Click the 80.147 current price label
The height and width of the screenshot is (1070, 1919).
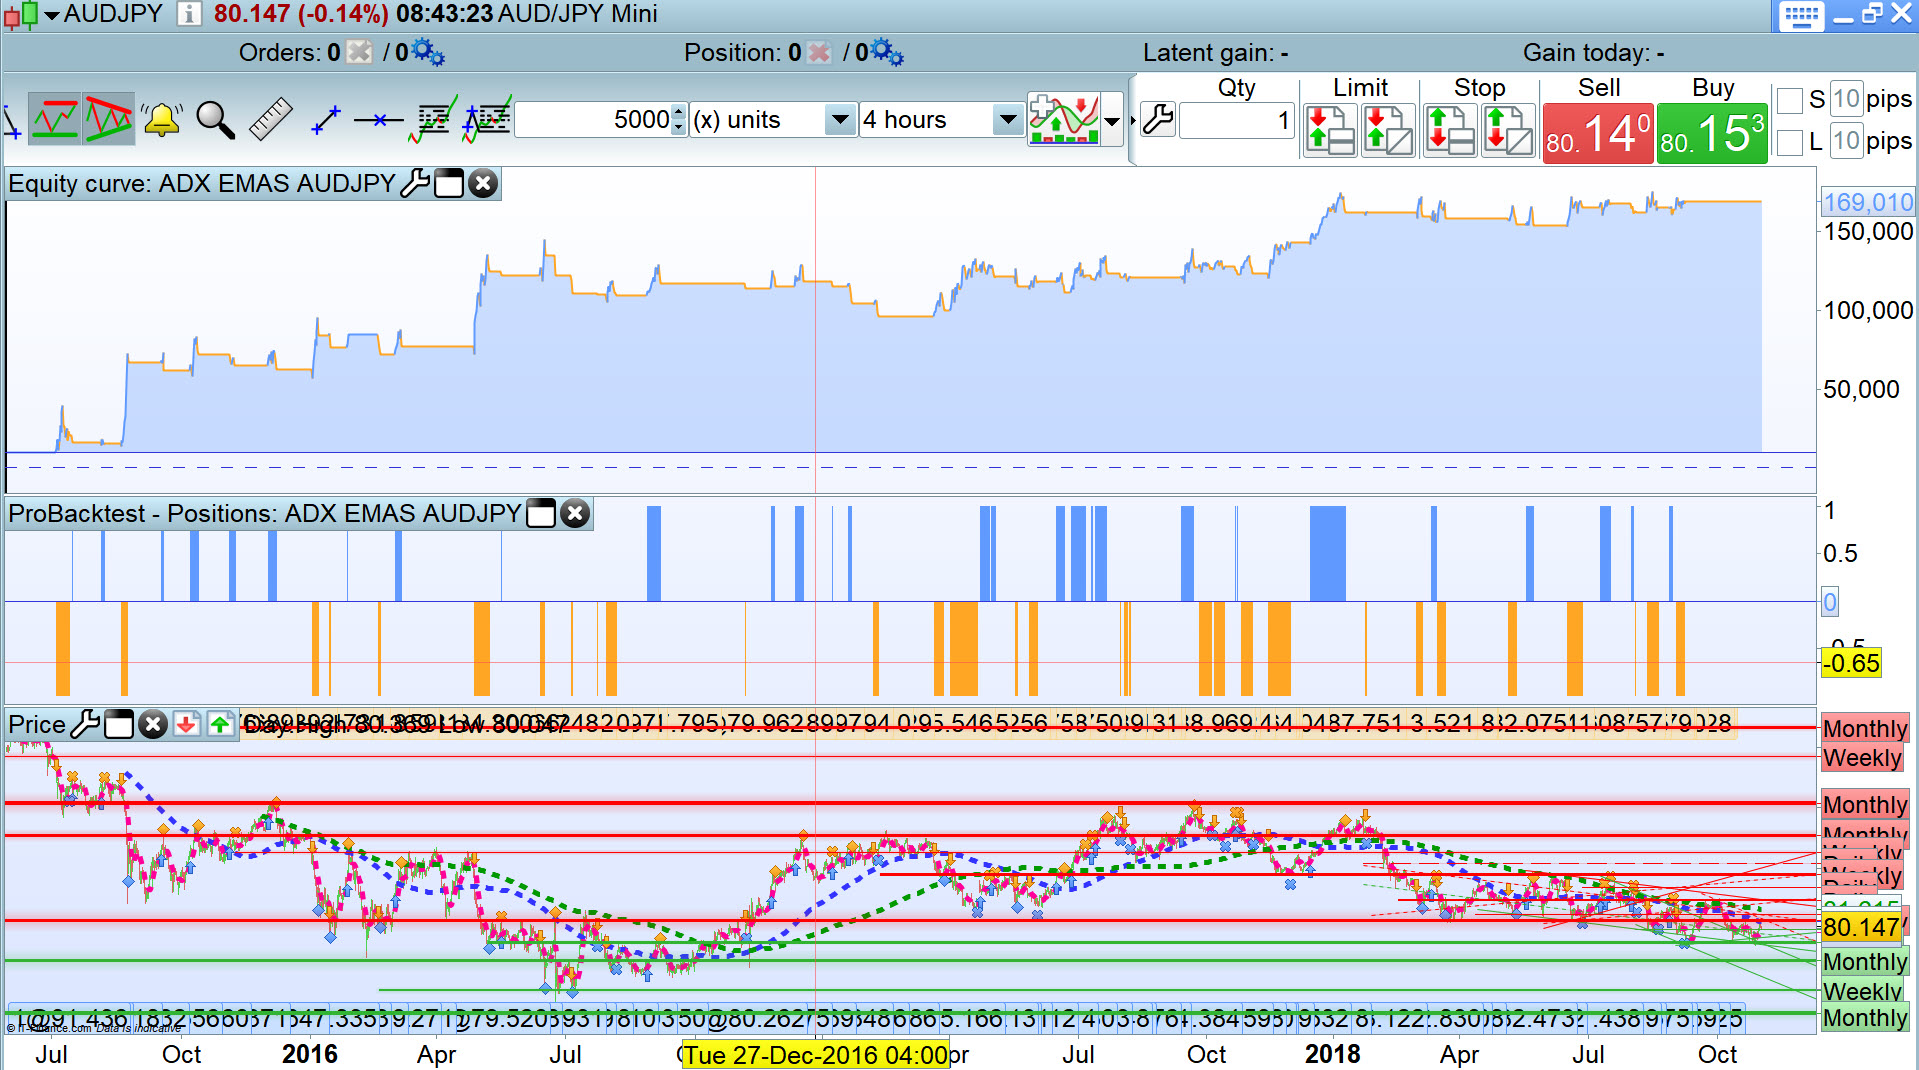coord(1861,927)
